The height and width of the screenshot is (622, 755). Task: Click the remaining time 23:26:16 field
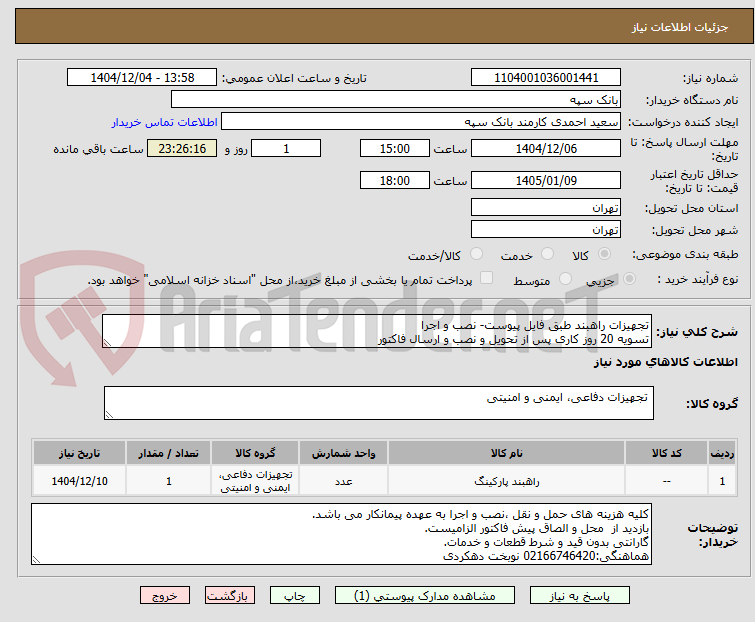(182, 148)
